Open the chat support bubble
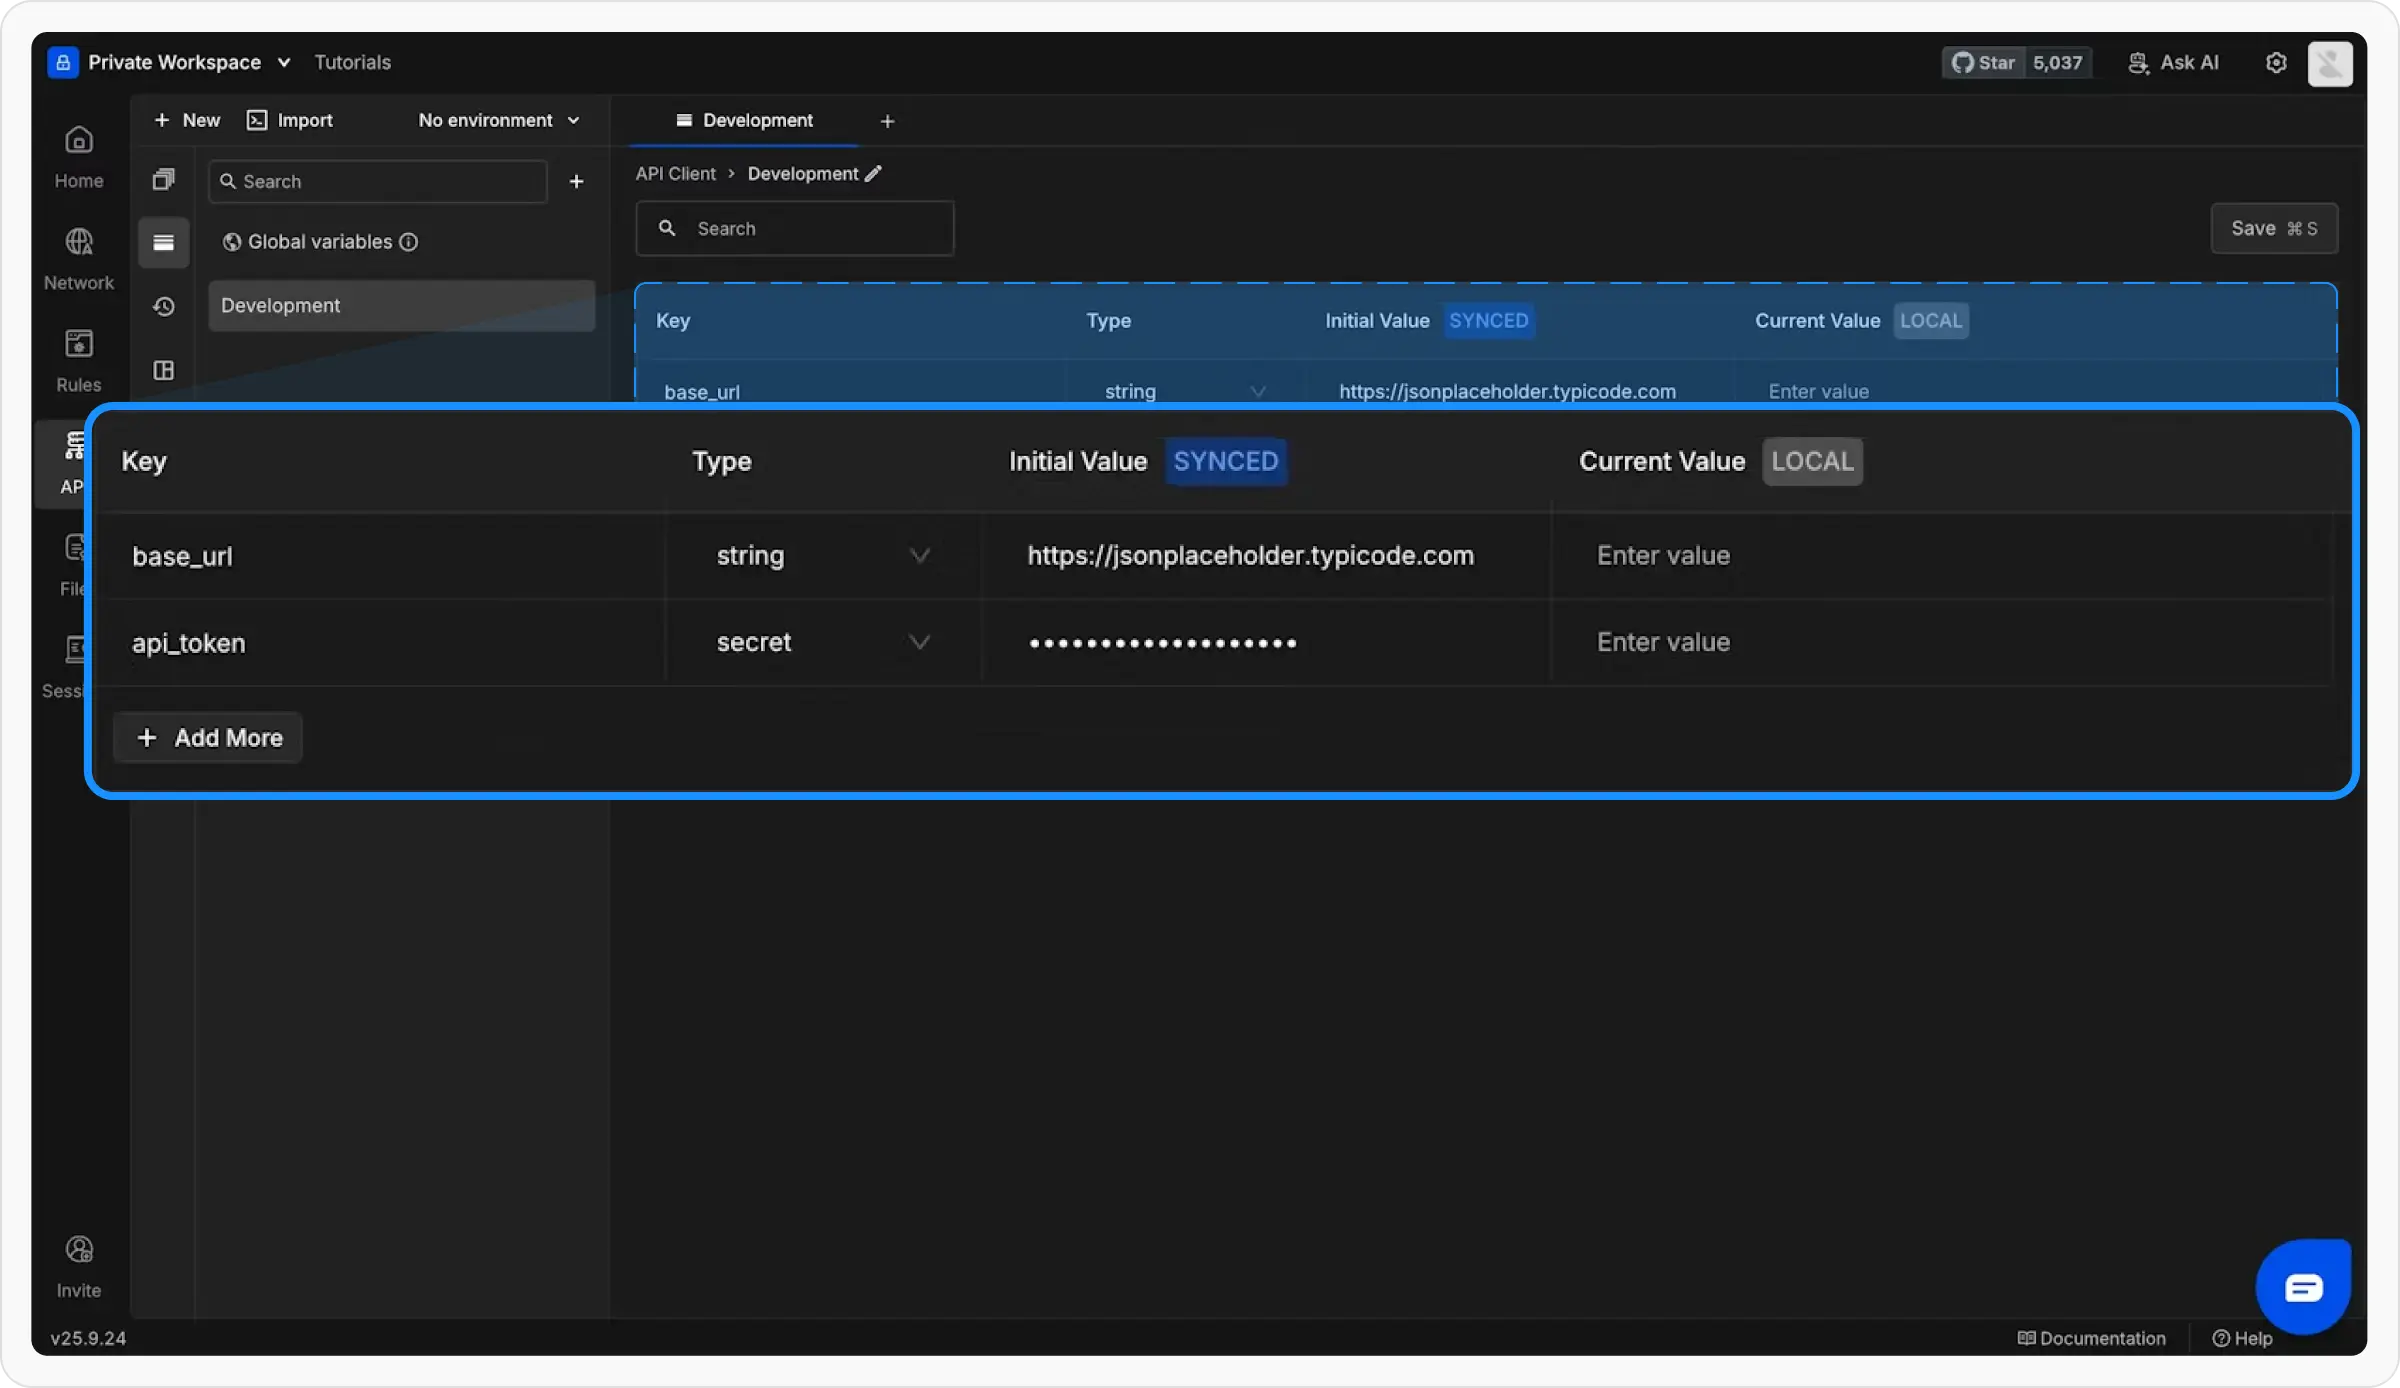The height and width of the screenshot is (1388, 2400). pos(2303,1287)
